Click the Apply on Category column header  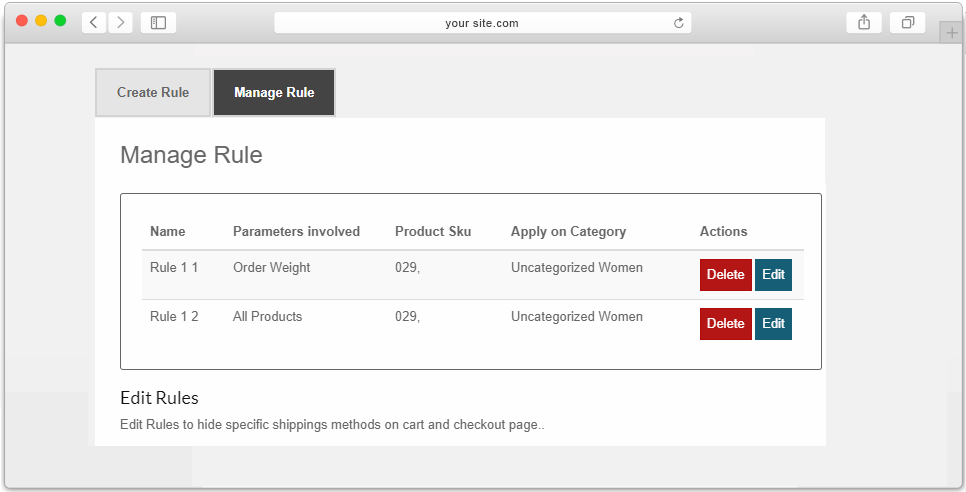[x=568, y=232]
